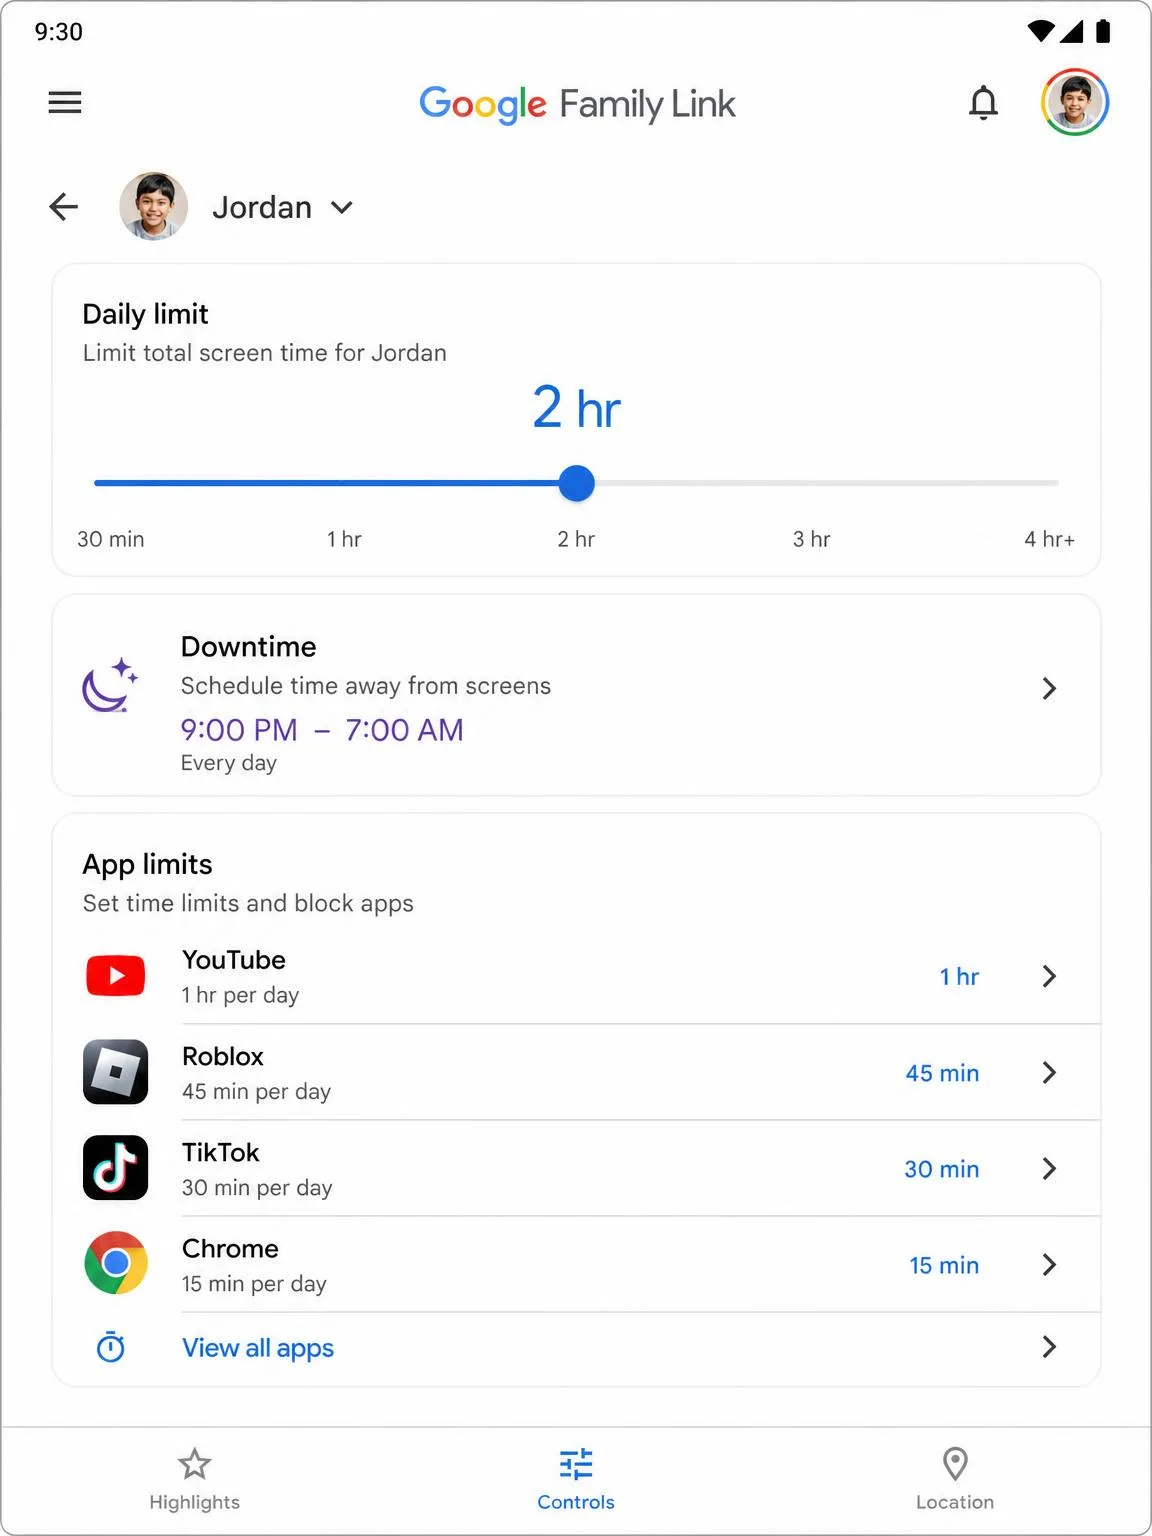1152x1536 pixels.
Task: Set daily limit to 1 hr label
Action: click(x=344, y=539)
